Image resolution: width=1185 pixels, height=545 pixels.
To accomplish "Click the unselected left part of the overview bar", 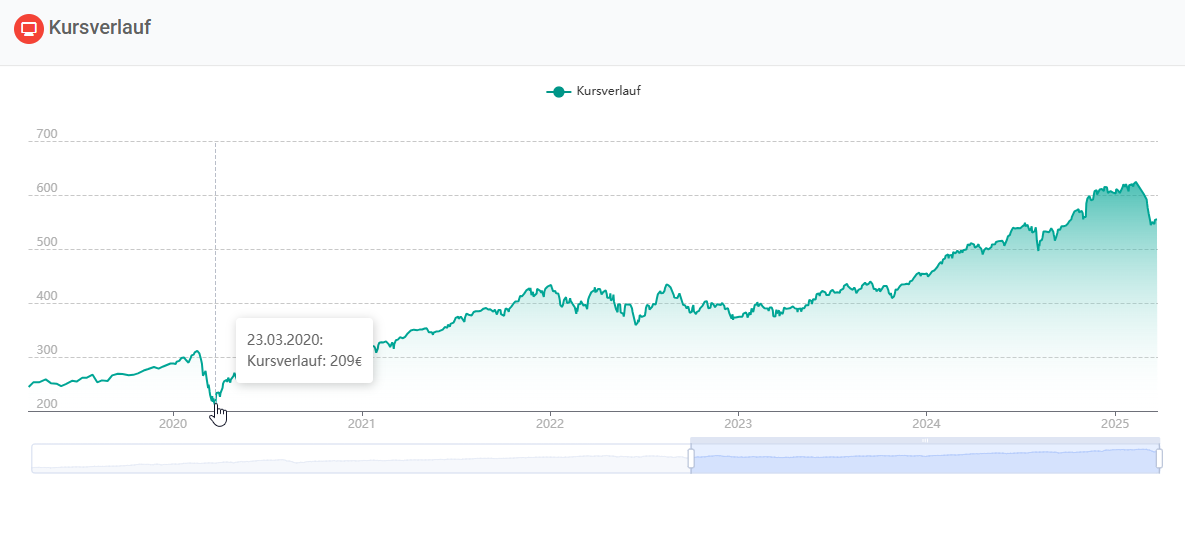I will (360, 459).
